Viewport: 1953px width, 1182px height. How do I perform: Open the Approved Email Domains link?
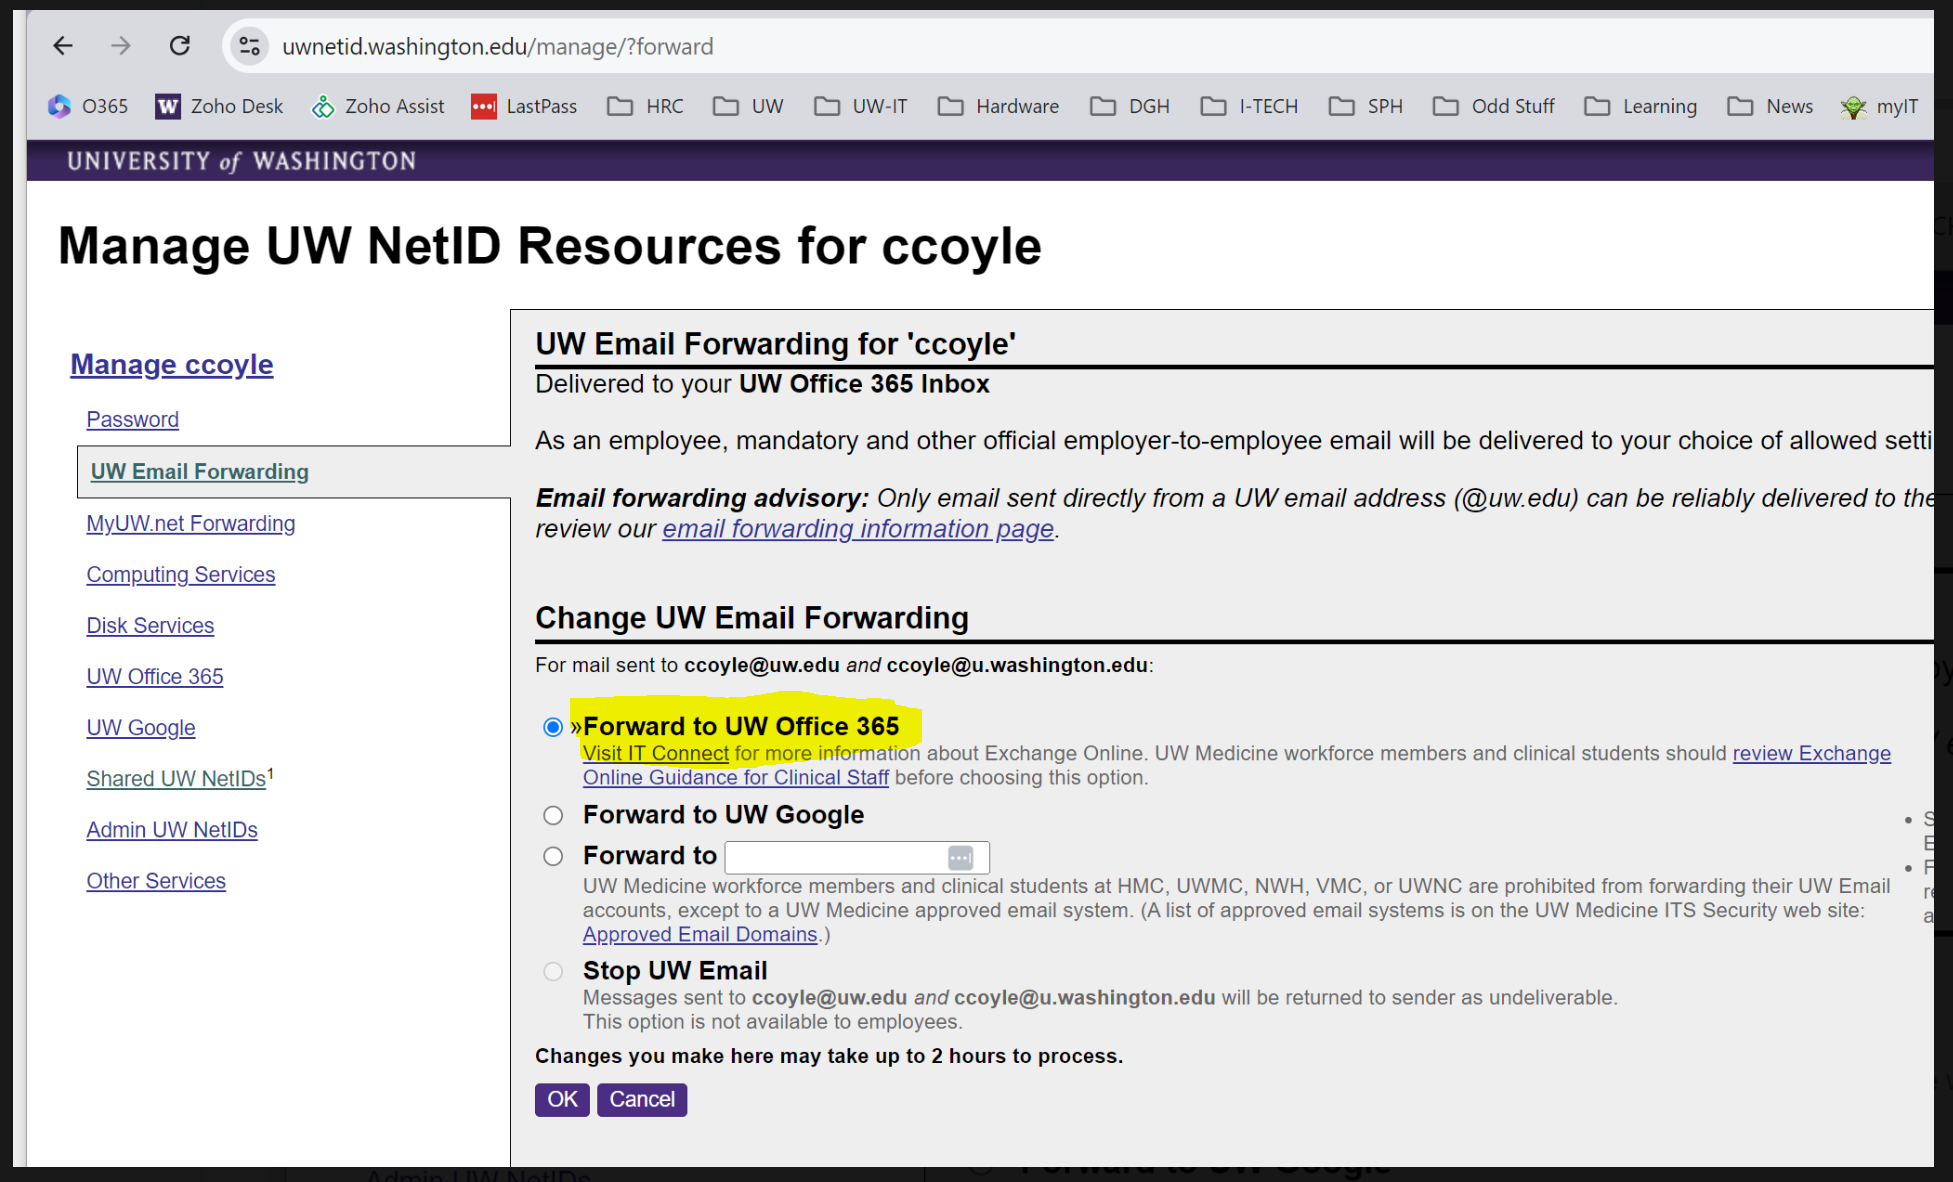700,935
